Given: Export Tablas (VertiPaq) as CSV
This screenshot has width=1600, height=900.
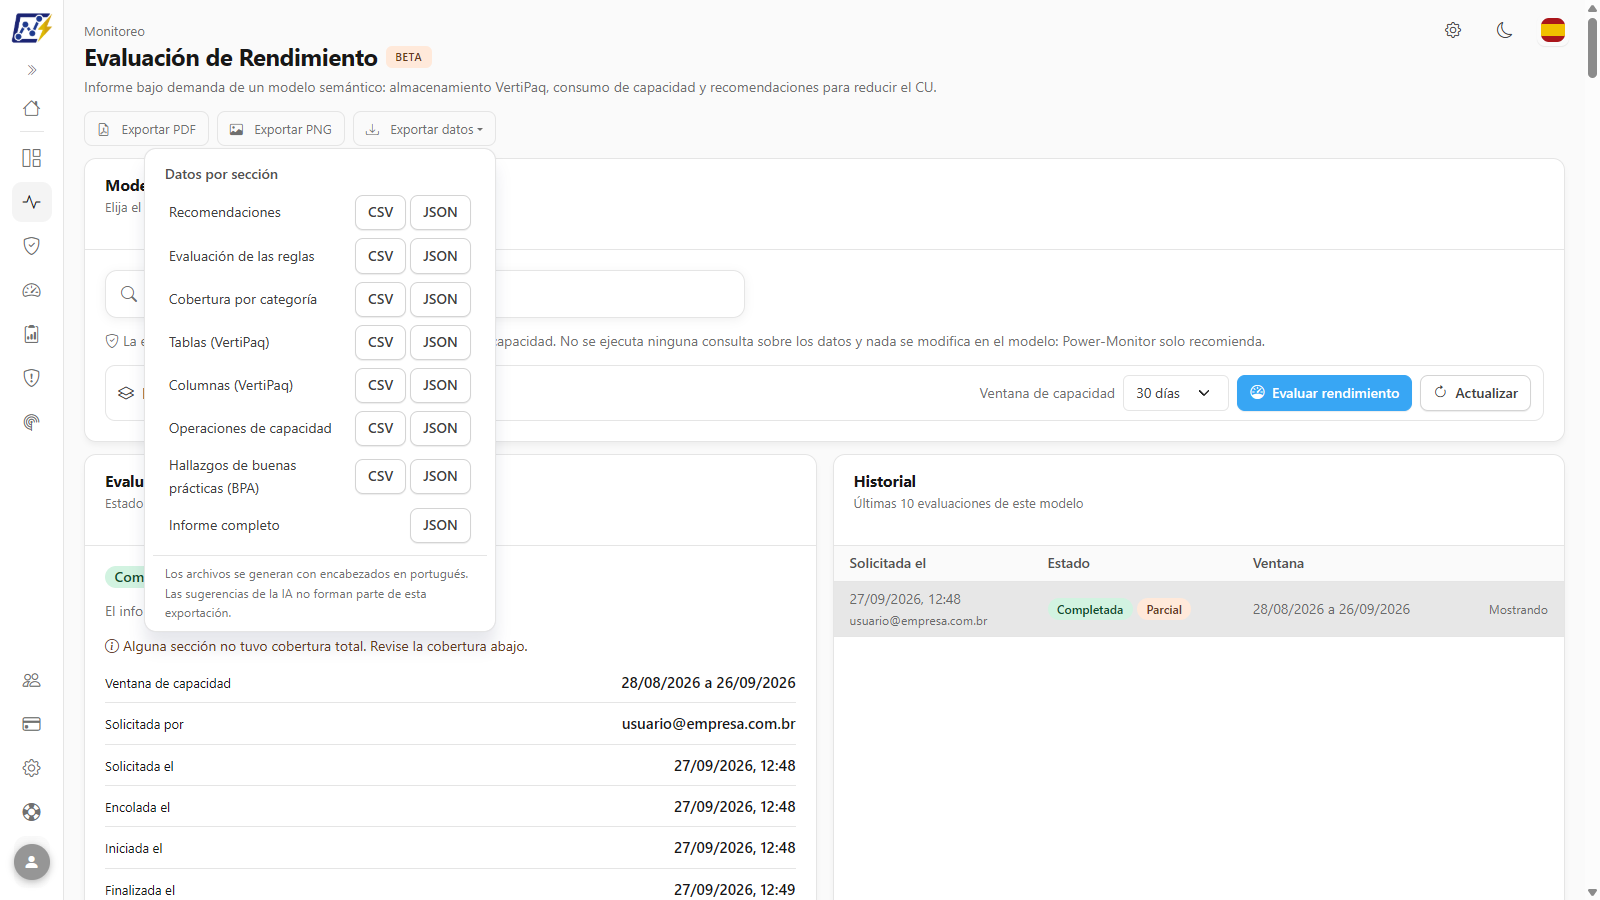Looking at the screenshot, I should point(380,342).
